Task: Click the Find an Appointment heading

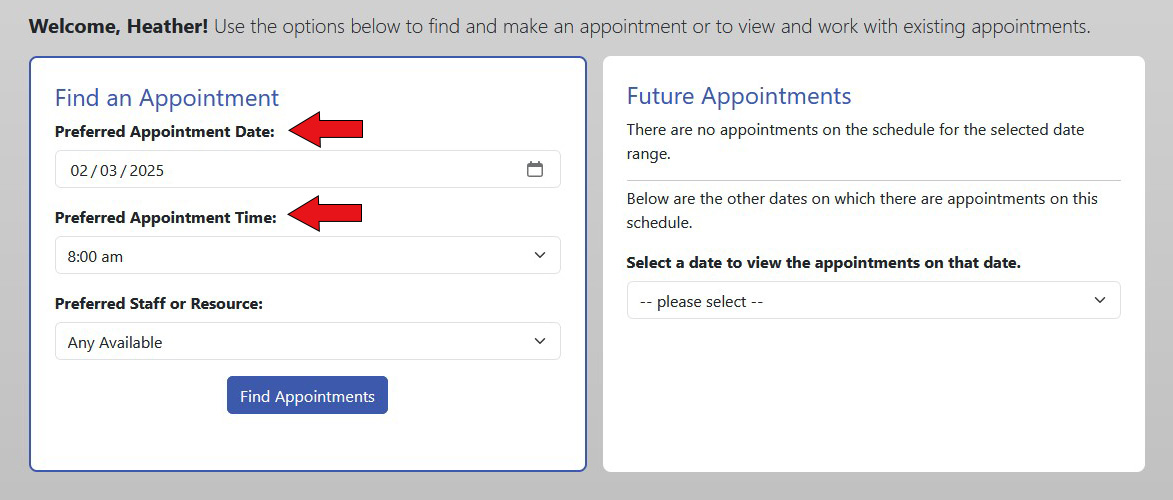Action: point(167,97)
